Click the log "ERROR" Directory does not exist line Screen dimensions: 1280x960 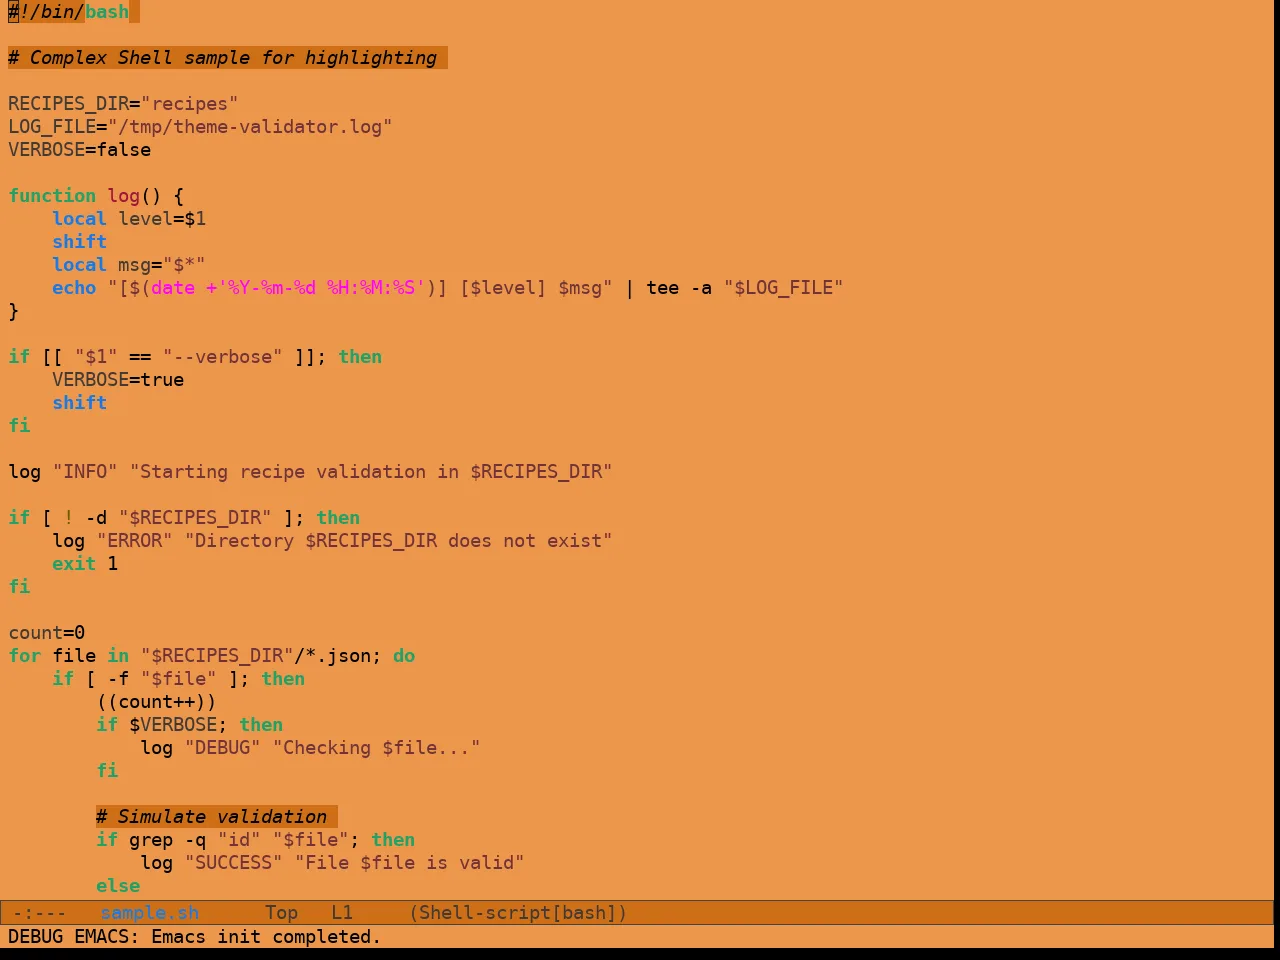tap(332, 541)
